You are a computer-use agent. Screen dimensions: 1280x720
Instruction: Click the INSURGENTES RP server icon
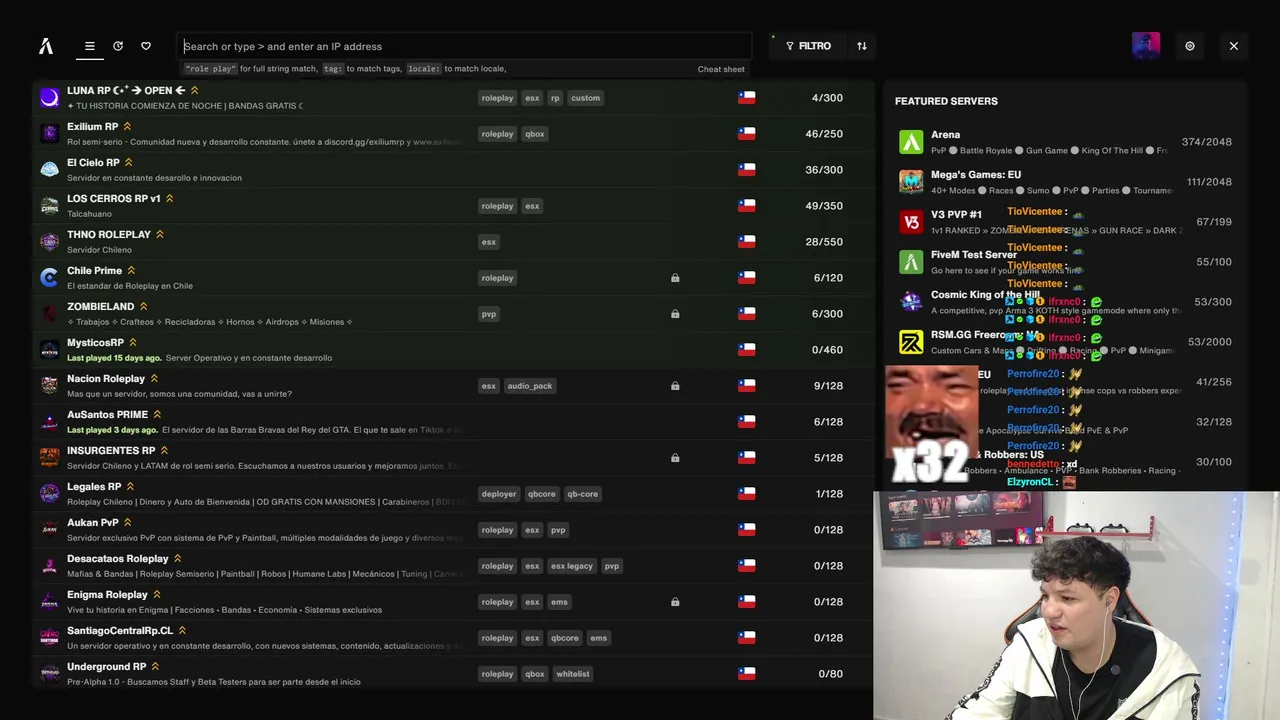pyautogui.click(x=49, y=458)
